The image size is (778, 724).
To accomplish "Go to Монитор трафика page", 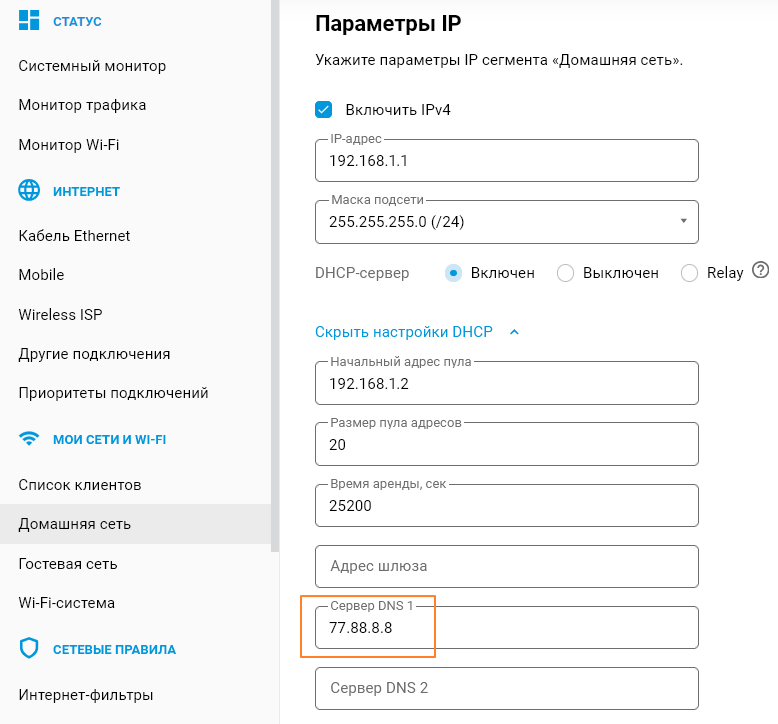I will click(82, 105).
